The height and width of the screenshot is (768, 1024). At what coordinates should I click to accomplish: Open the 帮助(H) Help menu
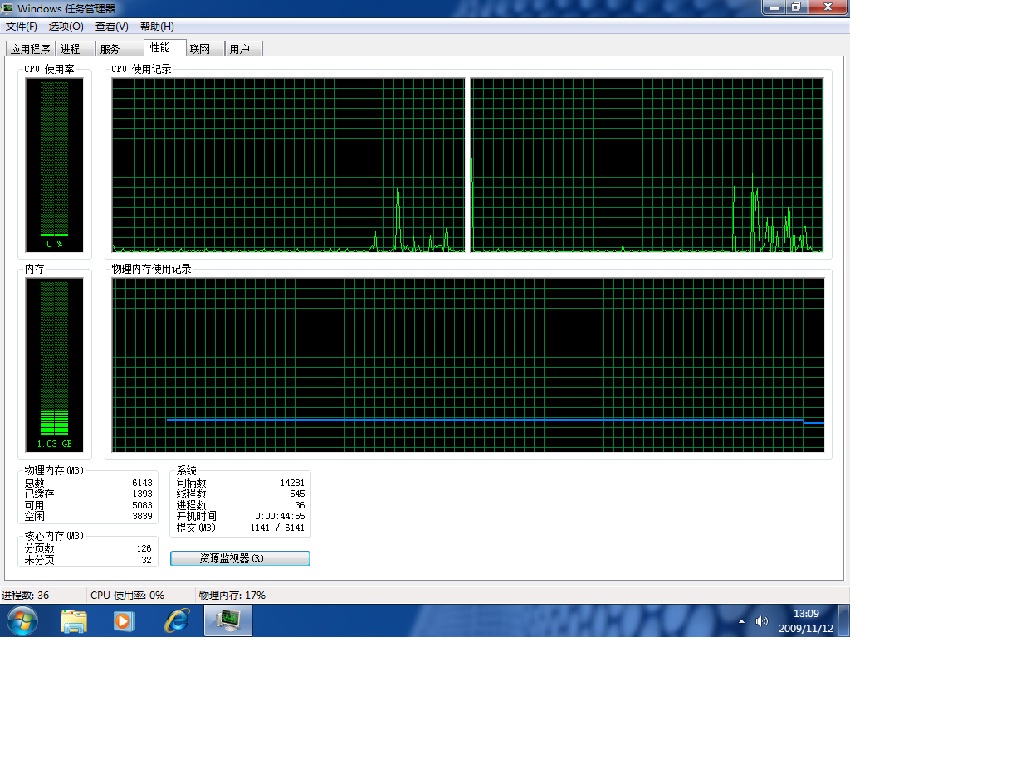click(156, 26)
